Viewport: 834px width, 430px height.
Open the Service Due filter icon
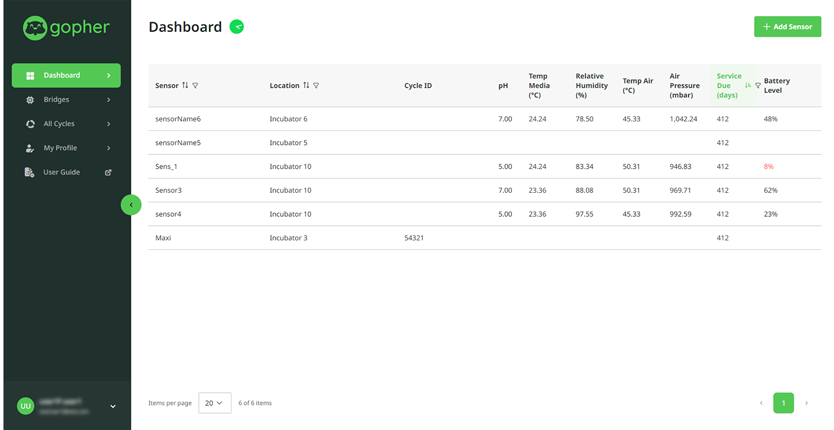pyautogui.click(x=757, y=86)
